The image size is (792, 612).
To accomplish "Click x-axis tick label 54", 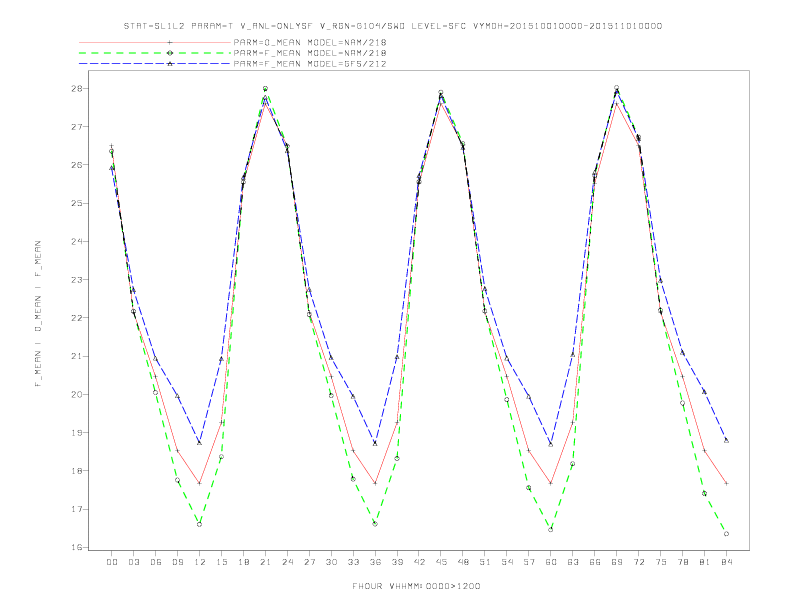I will point(507,562).
